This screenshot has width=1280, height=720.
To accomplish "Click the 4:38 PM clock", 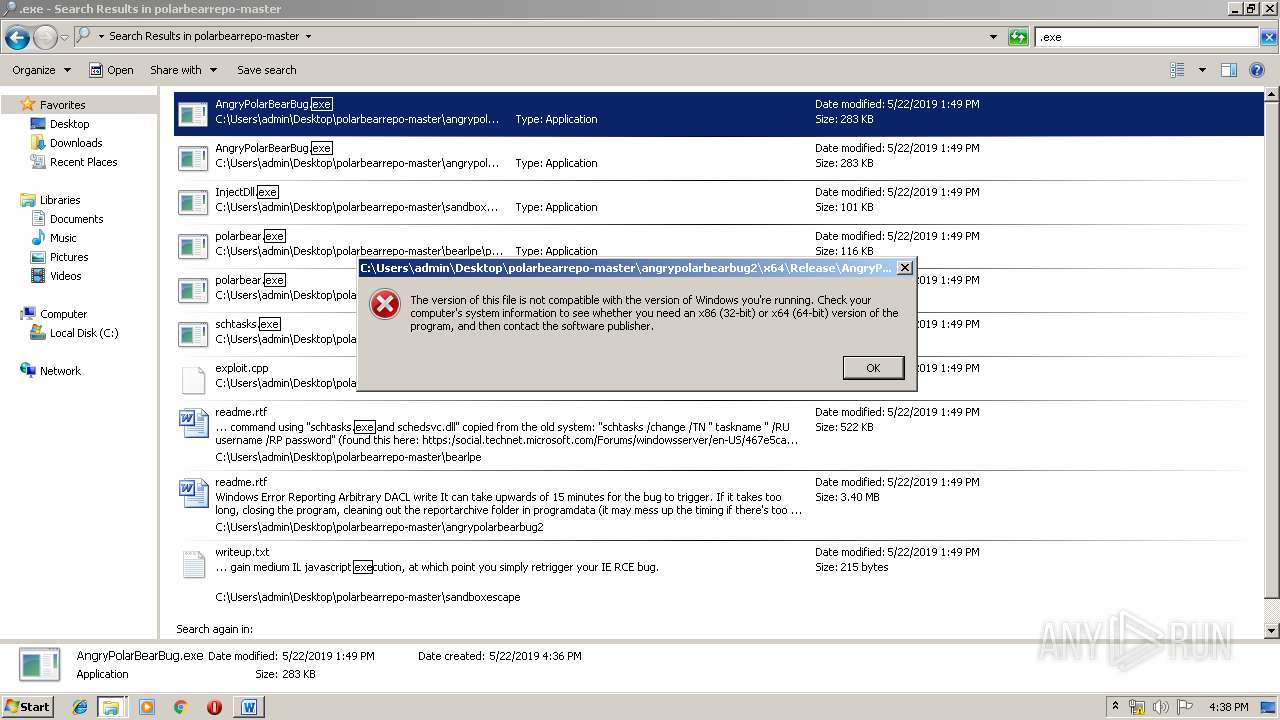I will pos(1229,707).
